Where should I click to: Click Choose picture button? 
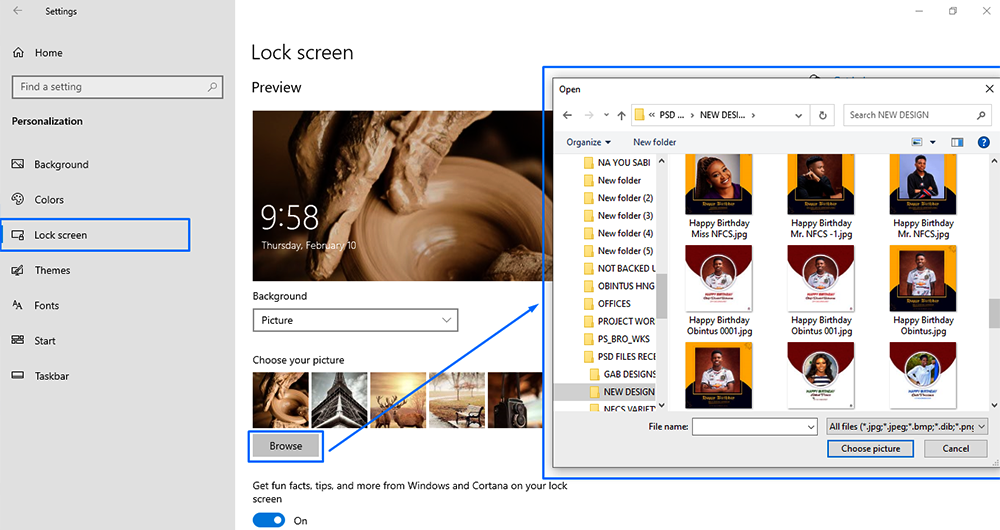point(870,448)
